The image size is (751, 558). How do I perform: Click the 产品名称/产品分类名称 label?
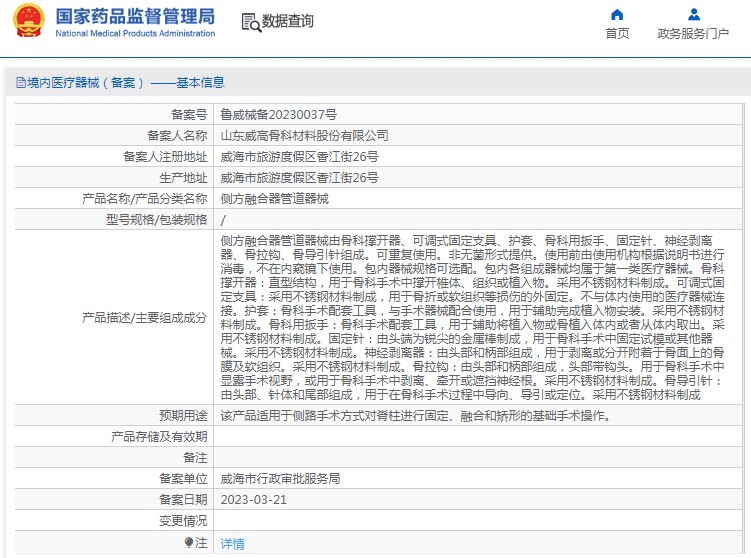click(145, 198)
